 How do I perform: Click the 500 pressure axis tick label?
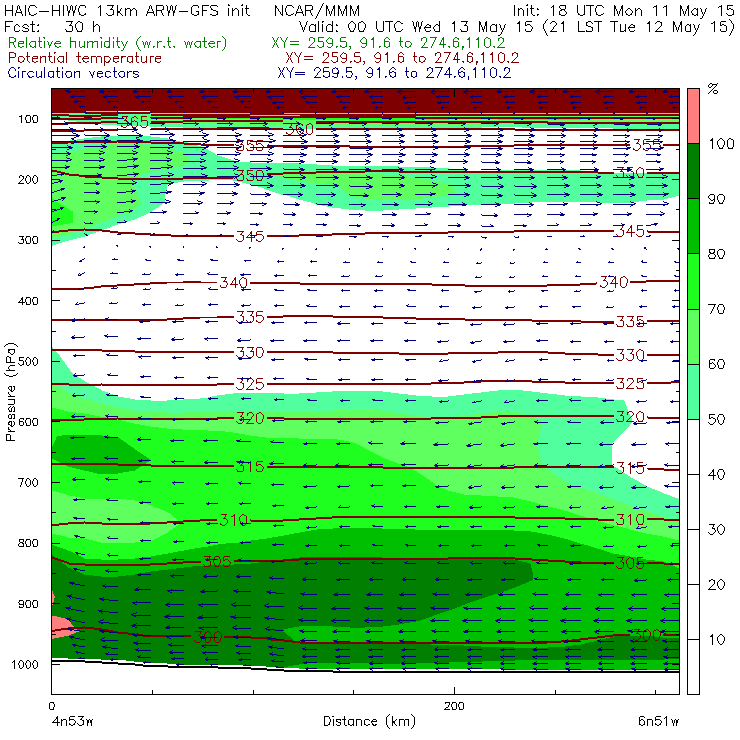coord(28,361)
